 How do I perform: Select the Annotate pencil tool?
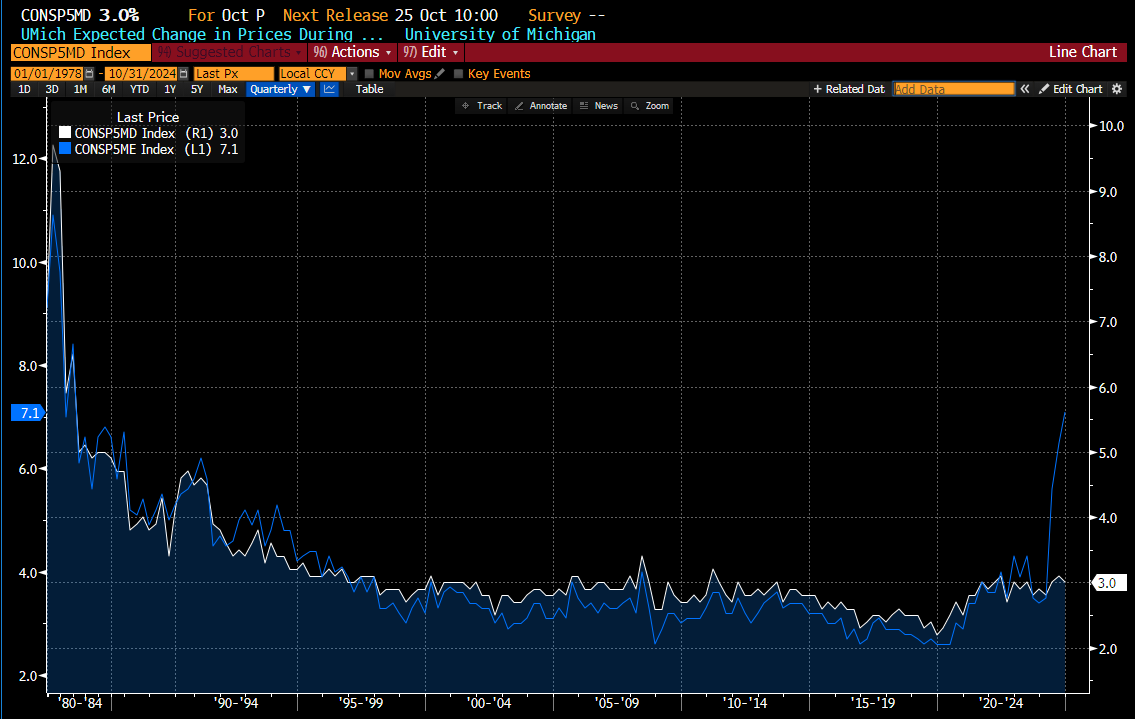coord(541,106)
